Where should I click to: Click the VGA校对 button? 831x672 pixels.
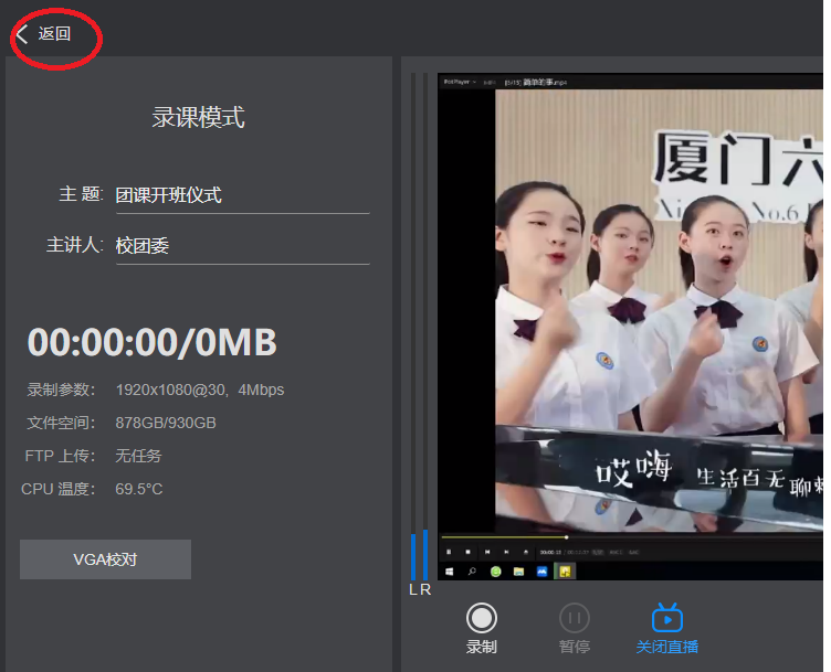click(x=105, y=560)
